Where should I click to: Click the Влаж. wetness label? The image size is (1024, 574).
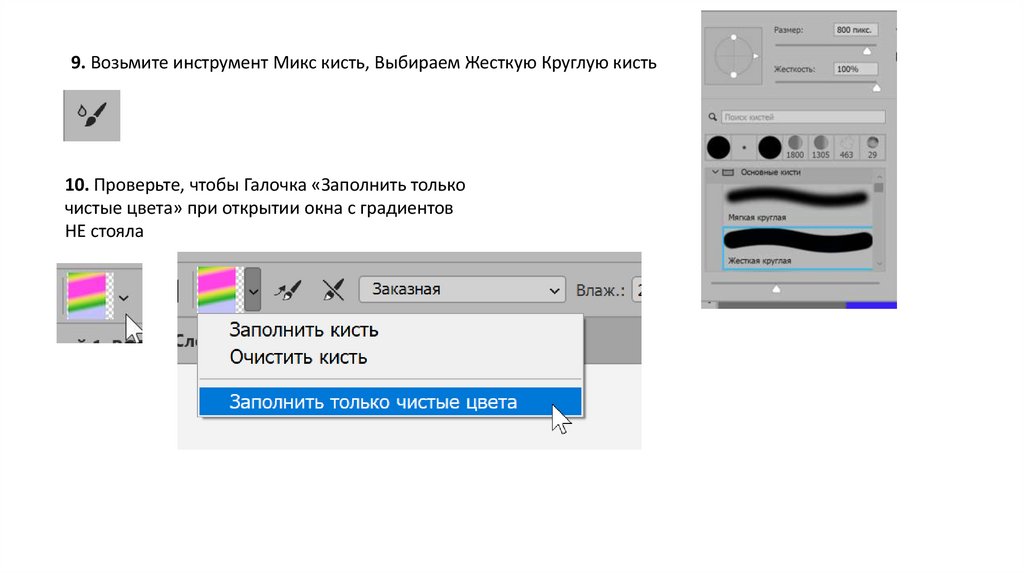[600, 290]
